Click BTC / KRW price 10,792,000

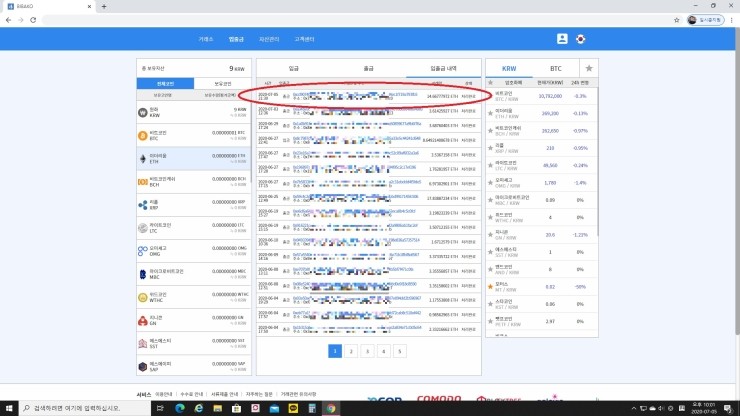(x=550, y=96)
